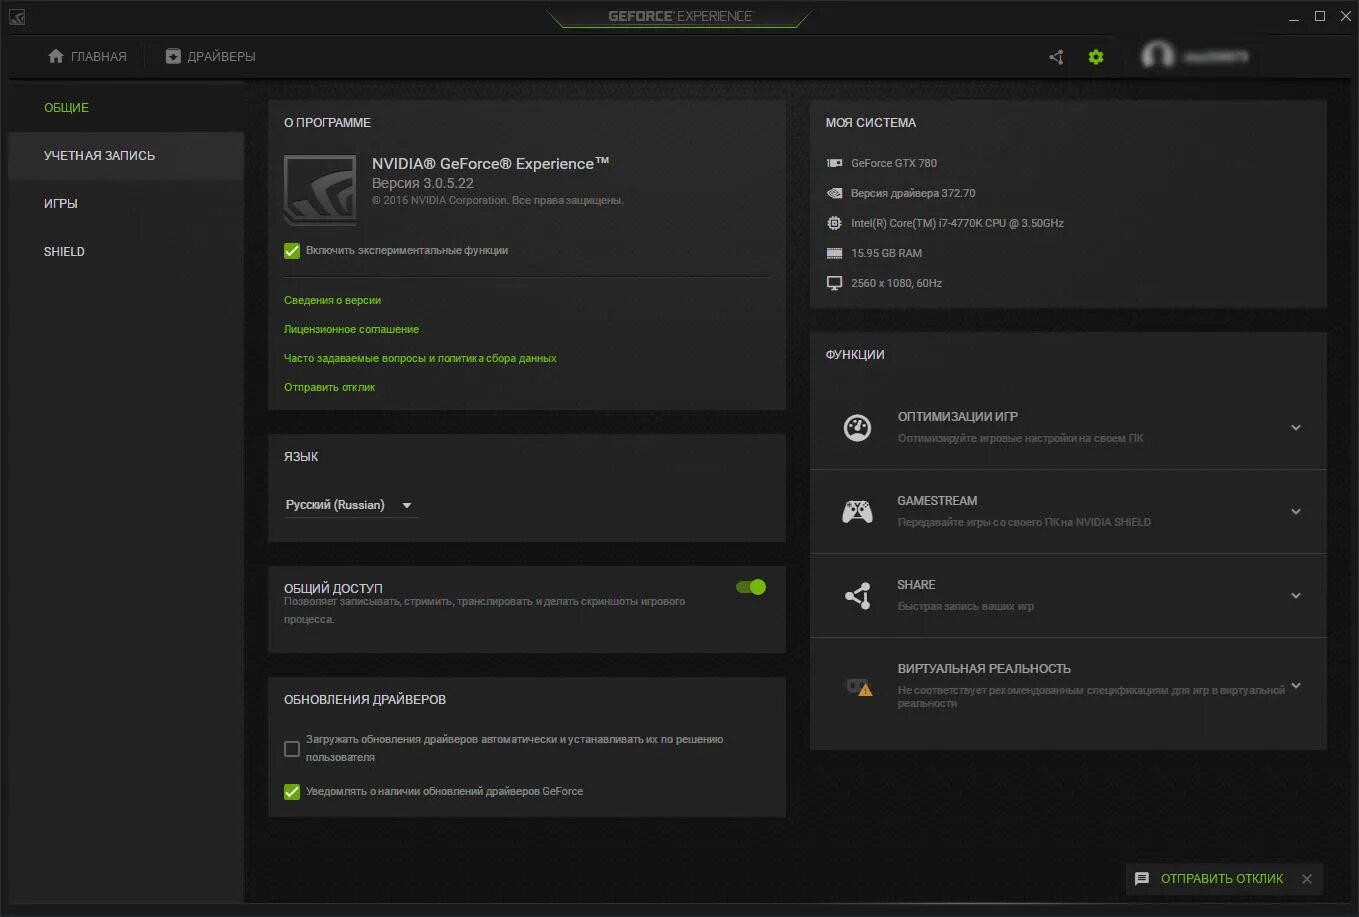Open the Часто задаваемые вопросы link
This screenshot has width=1359, height=917.
coord(420,358)
